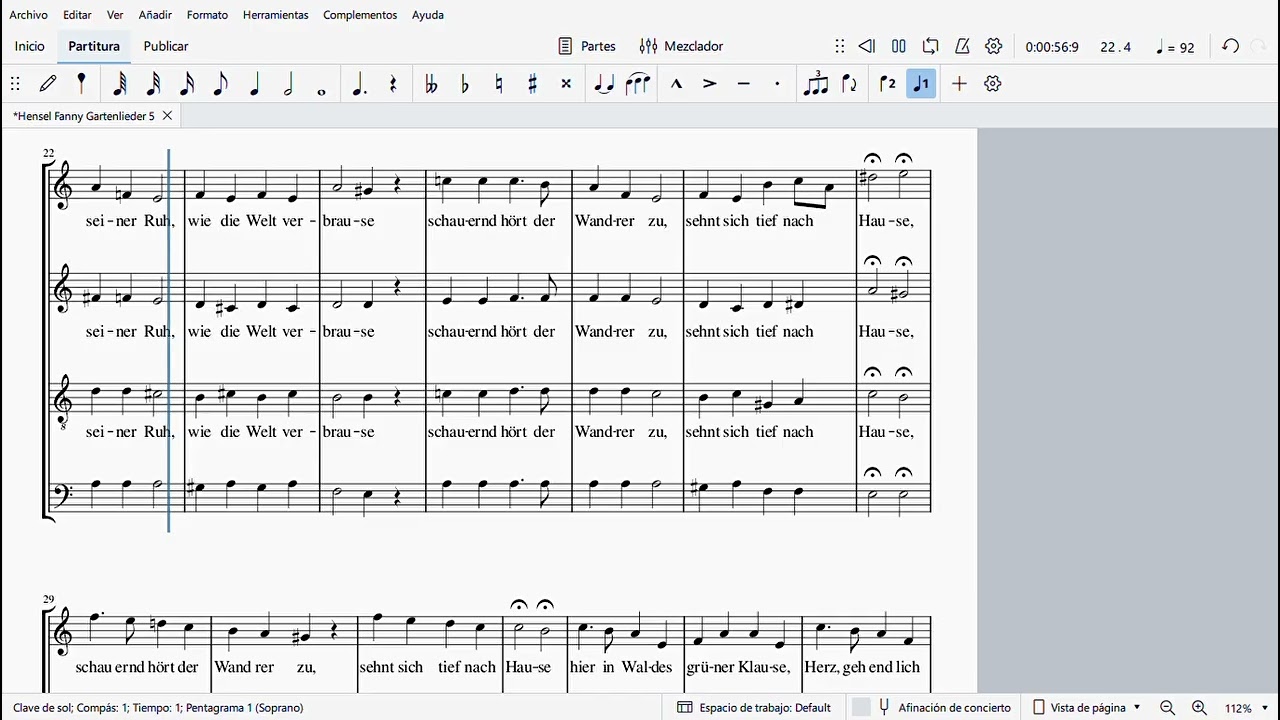The height and width of the screenshot is (720, 1280).
Task: Apply the natural accidental
Action: (499, 84)
